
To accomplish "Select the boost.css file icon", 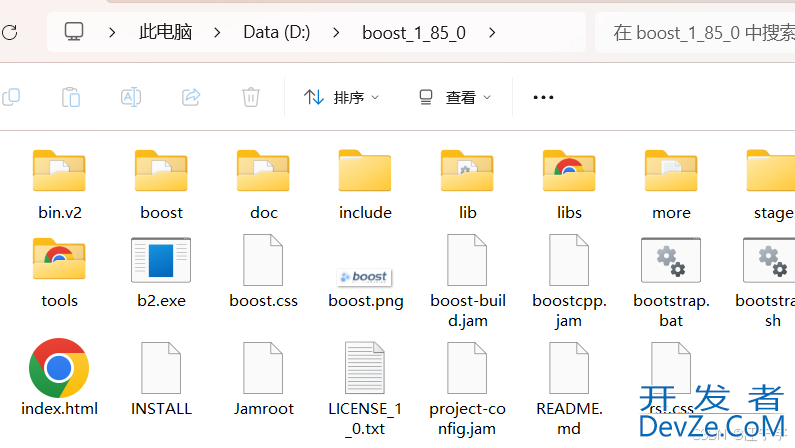I will click(263, 259).
